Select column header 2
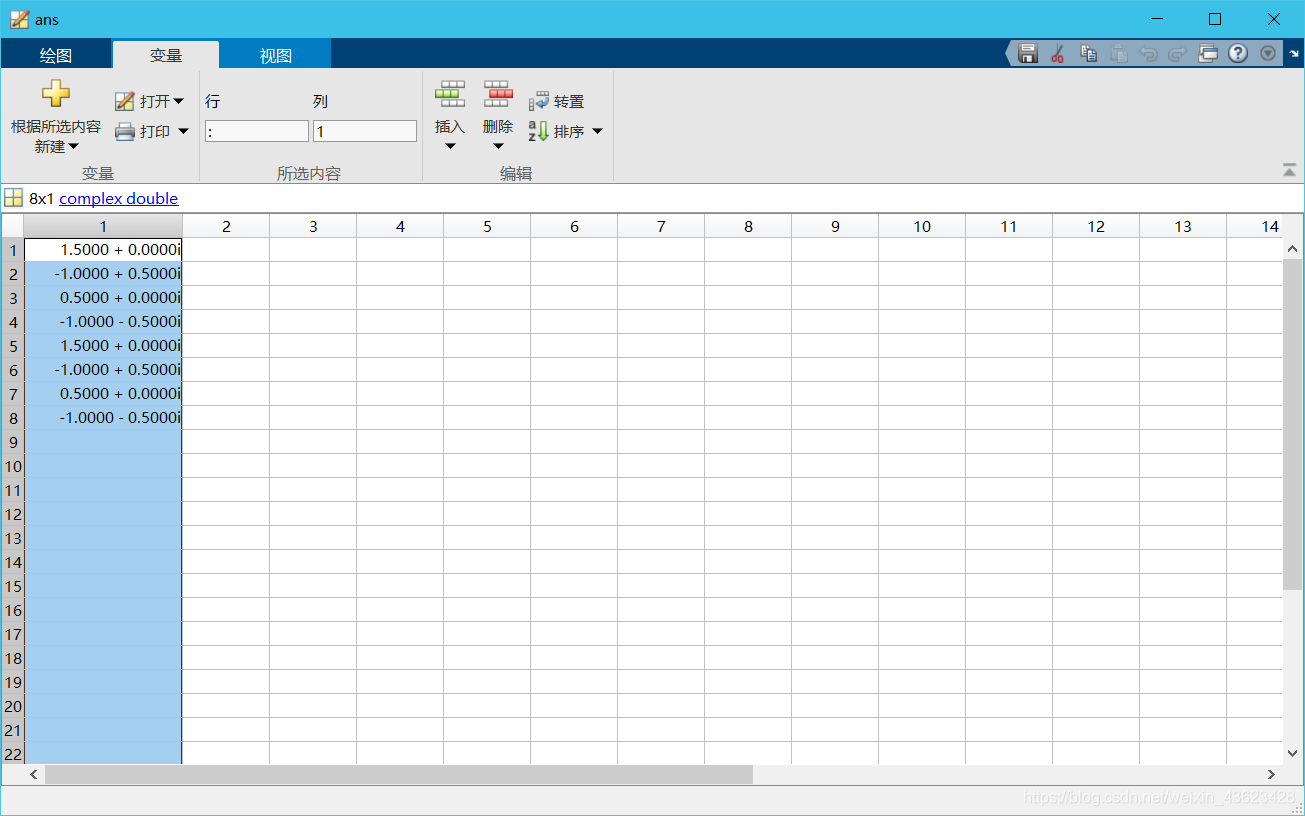This screenshot has width=1305, height=816. coord(226,226)
